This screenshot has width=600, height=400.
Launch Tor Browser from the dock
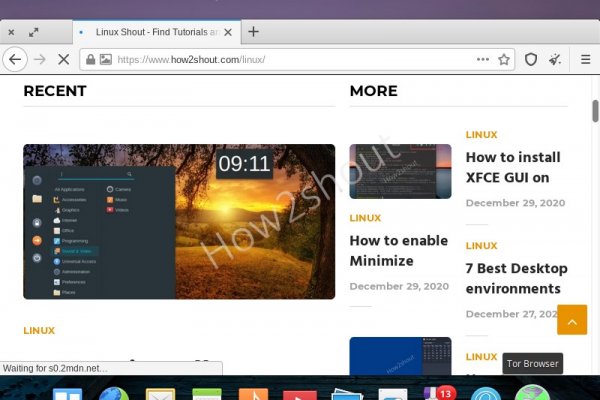[532, 392]
